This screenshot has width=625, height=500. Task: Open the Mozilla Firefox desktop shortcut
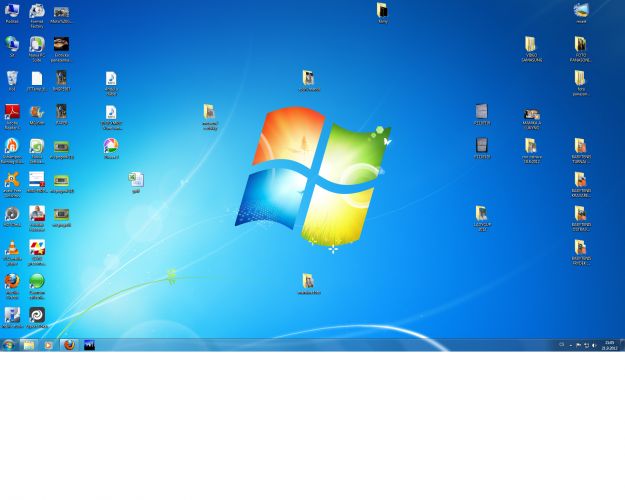12,286
